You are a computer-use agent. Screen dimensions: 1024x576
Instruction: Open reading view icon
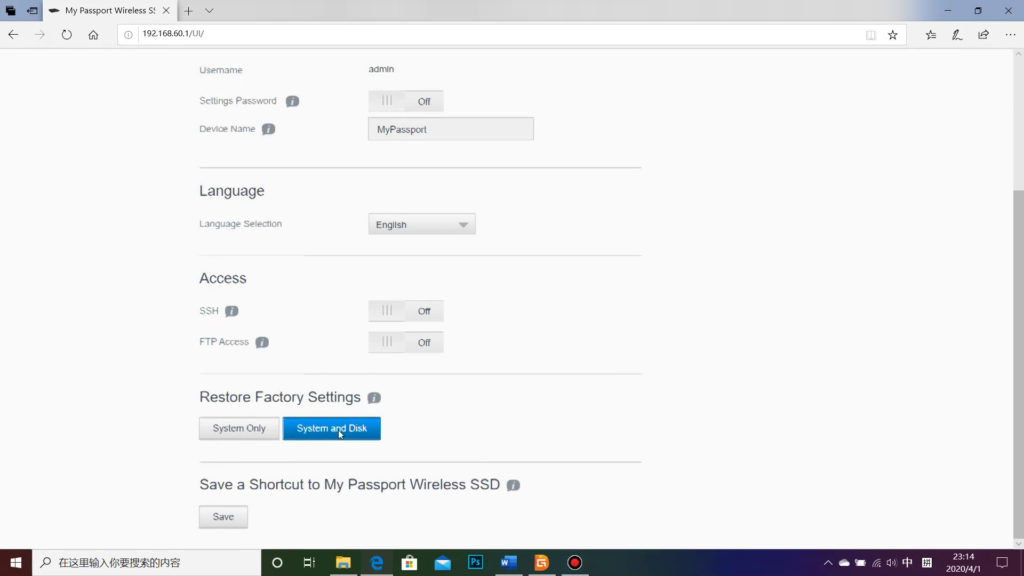click(871, 35)
